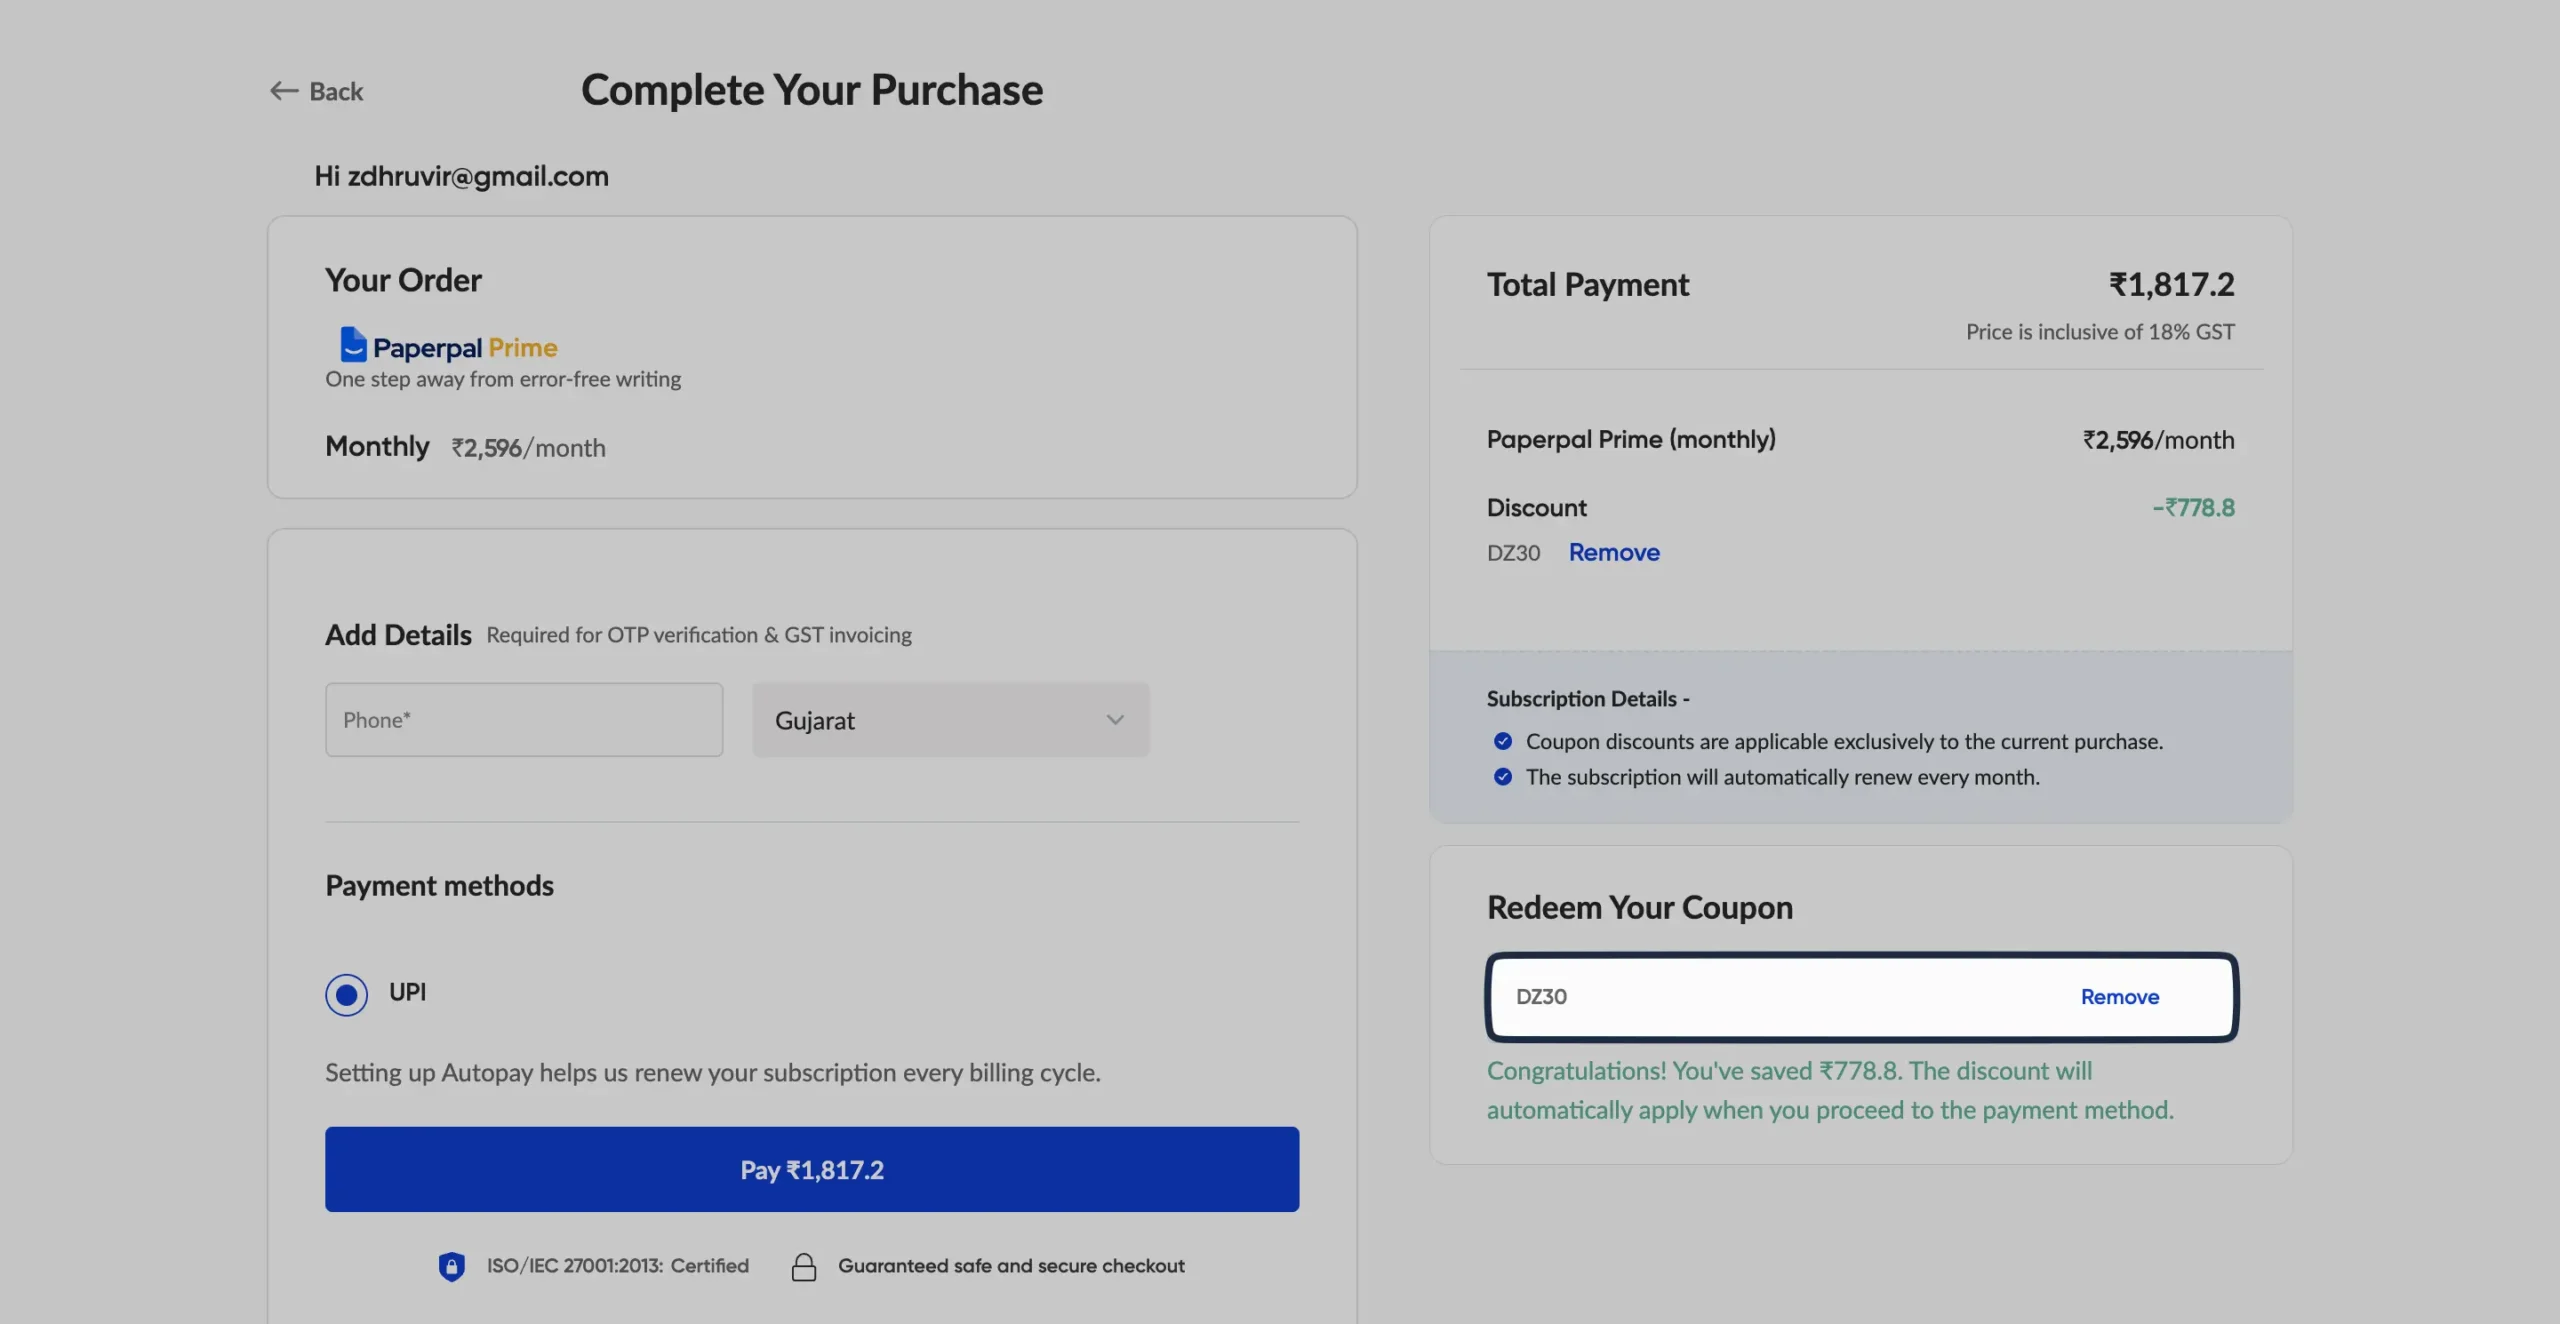Screen dimensions: 2560x1324
Task: Click the congratulations savings message
Action: [1830, 1090]
